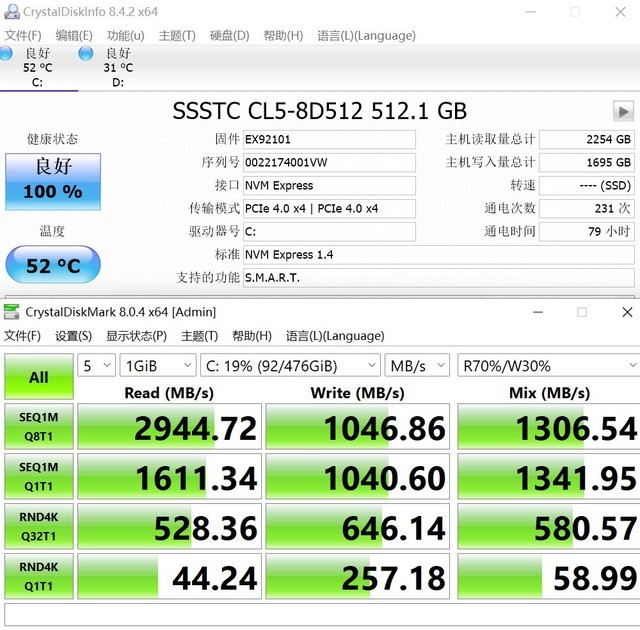Open 功能(u) menu in CrystalDiskInfo
Viewport: 640px width, 630px height.
(125, 35)
